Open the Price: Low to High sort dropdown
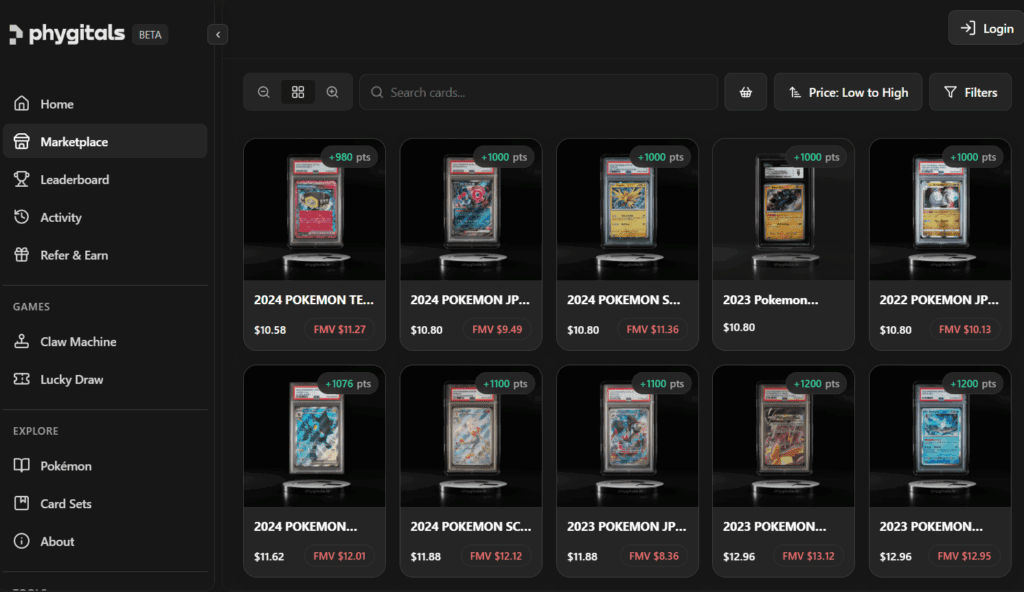The width and height of the screenshot is (1024, 592). point(848,92)
